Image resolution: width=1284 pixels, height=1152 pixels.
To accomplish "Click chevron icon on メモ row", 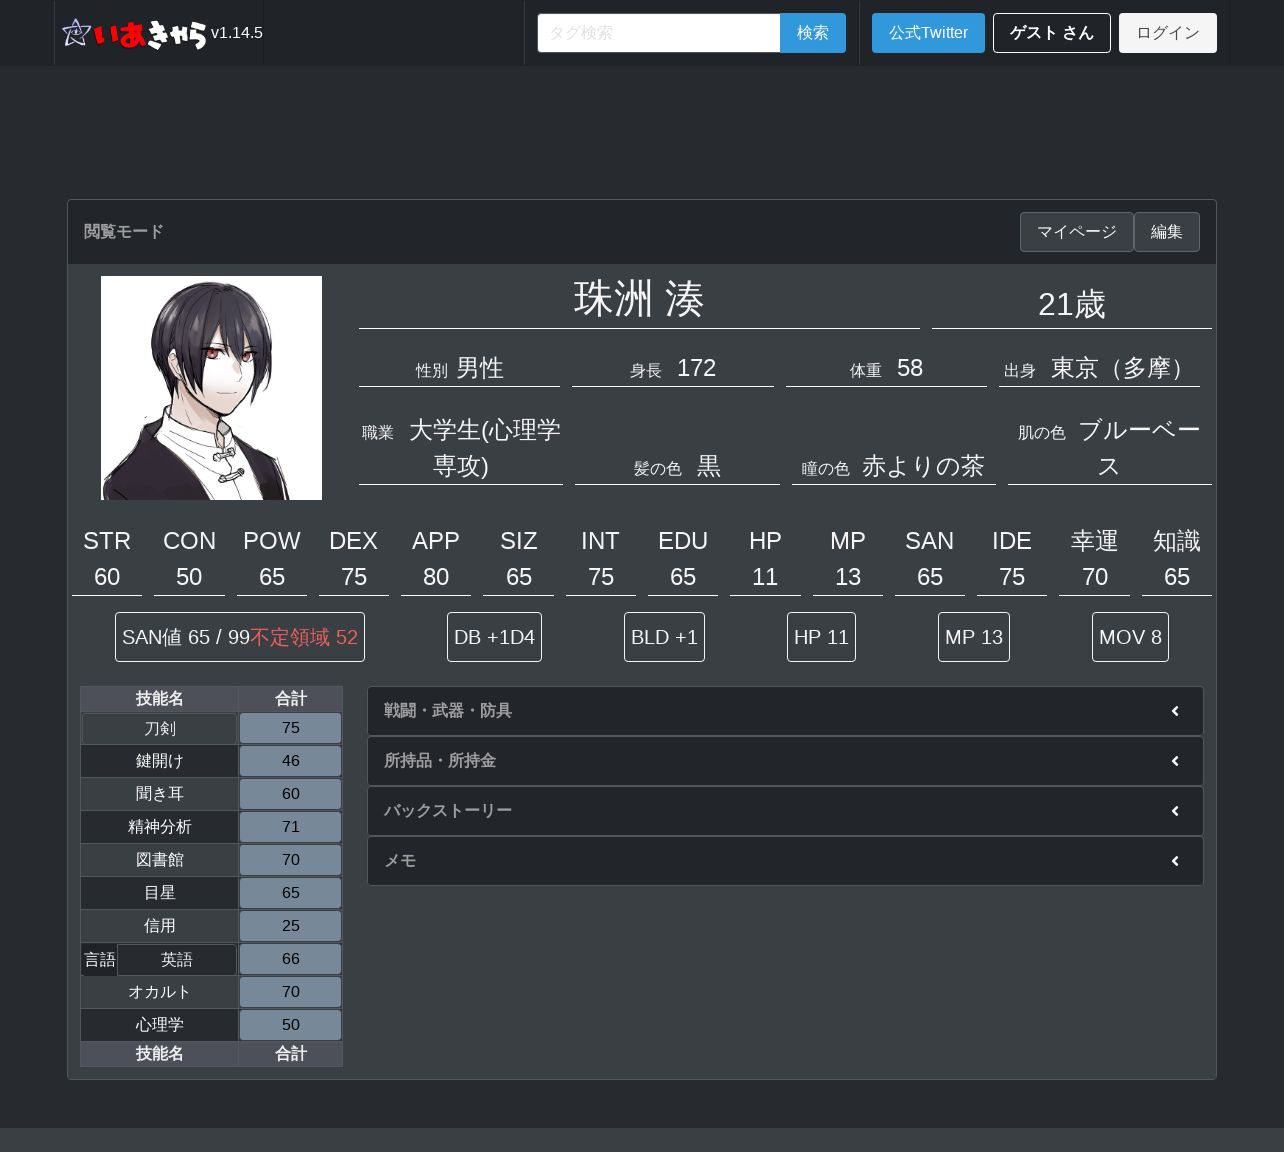I will pos(1175,861).
